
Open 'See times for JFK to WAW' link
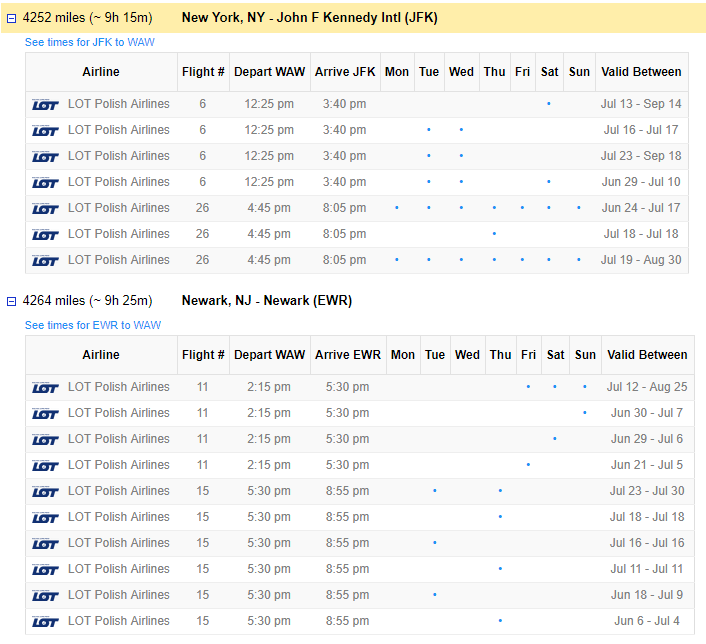tap(89, 42)
